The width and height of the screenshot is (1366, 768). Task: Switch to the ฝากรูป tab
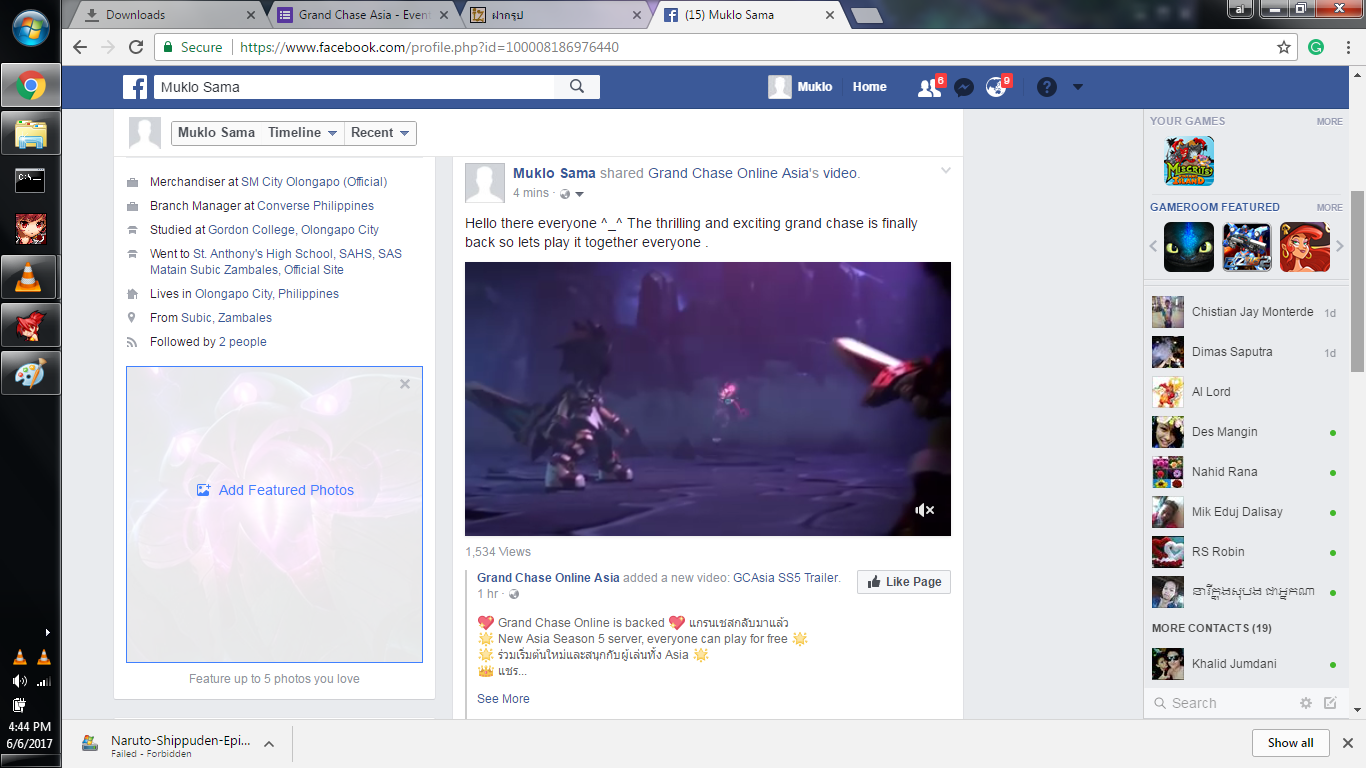coord(556,15)
